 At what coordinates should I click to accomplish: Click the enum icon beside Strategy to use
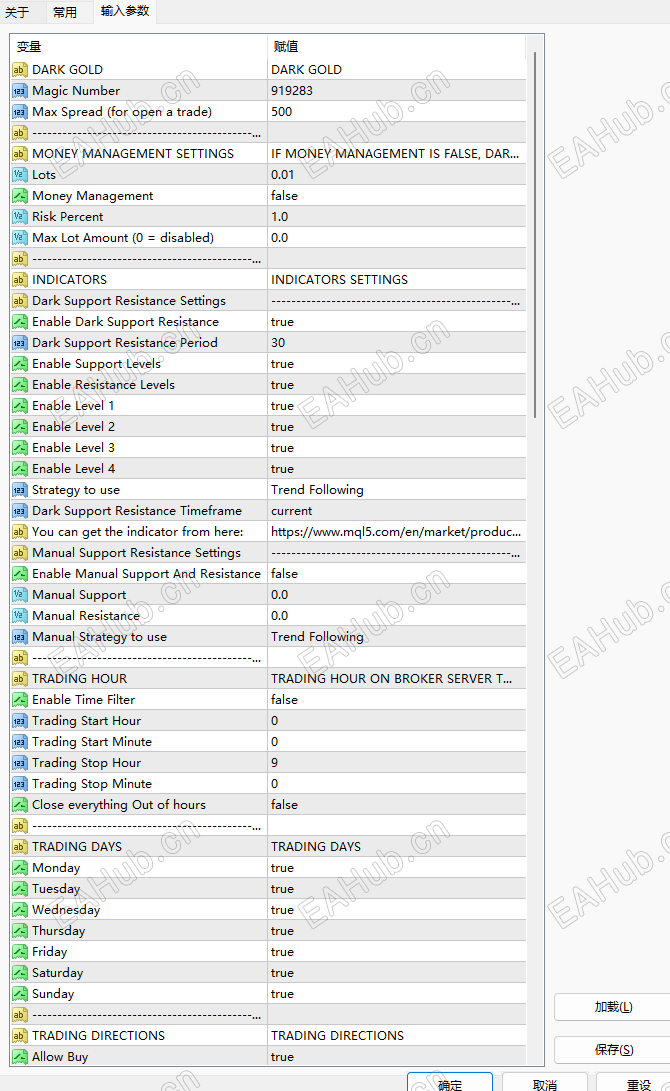(x=19, y=490)
